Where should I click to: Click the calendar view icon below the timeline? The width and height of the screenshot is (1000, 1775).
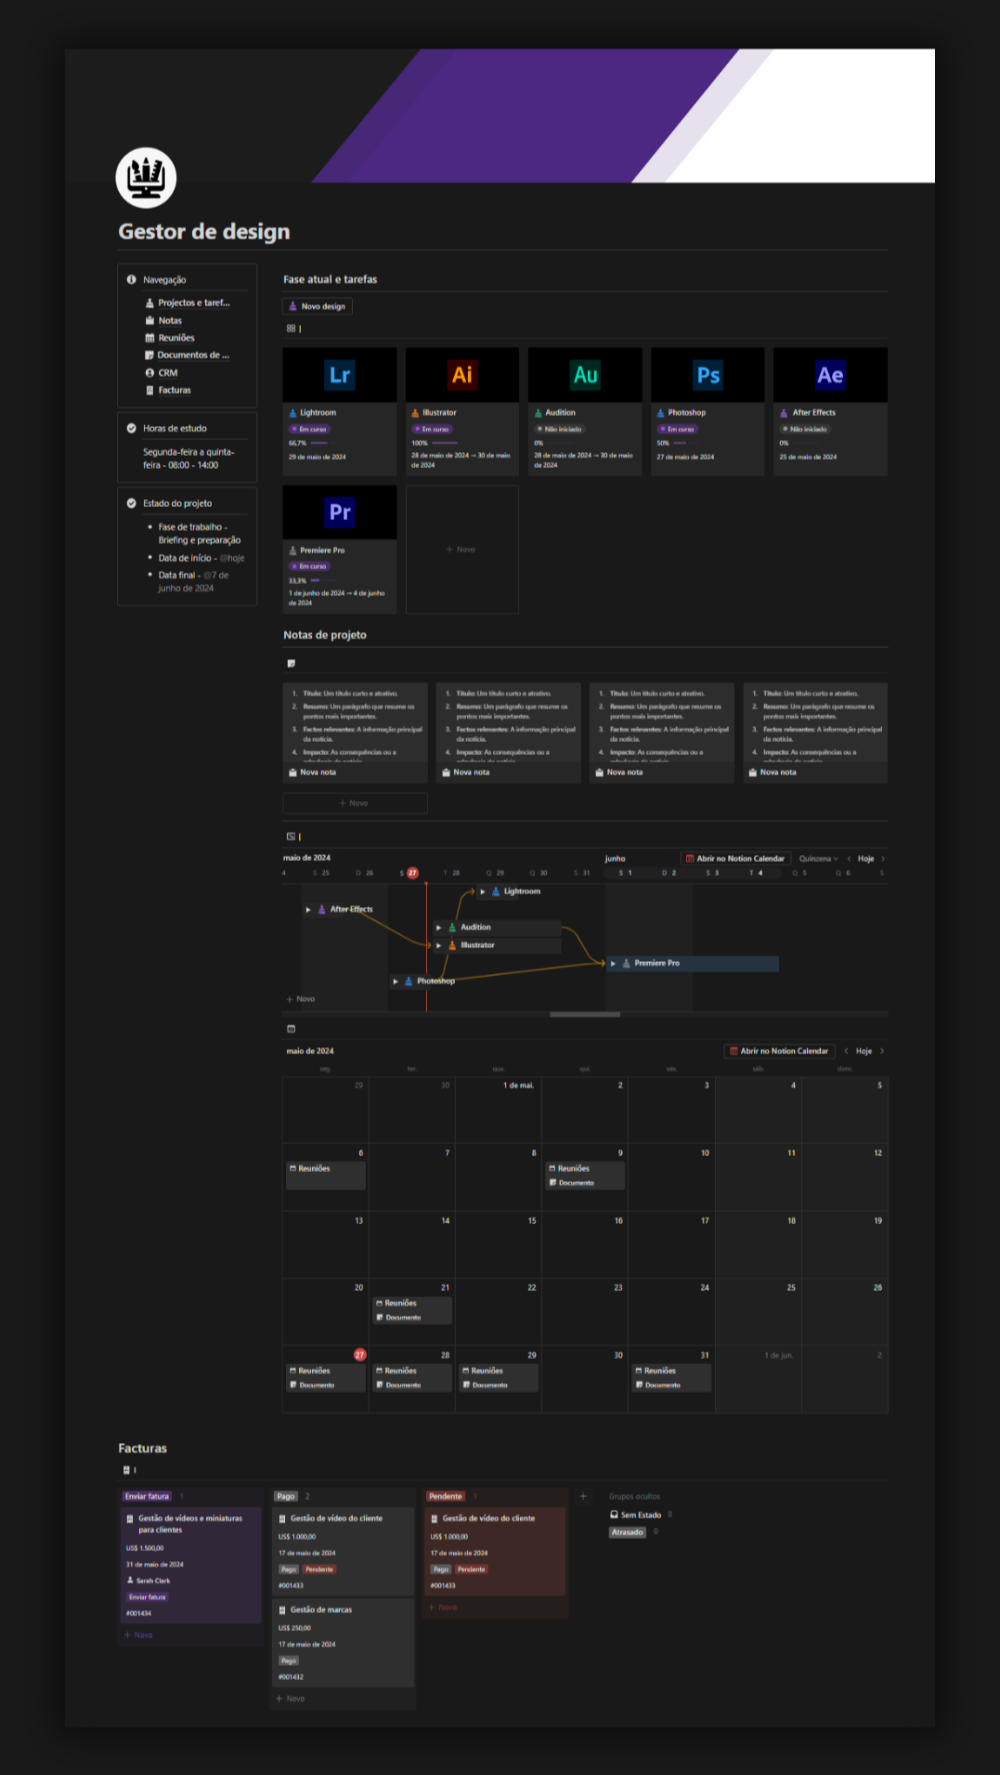(291, 1028)
